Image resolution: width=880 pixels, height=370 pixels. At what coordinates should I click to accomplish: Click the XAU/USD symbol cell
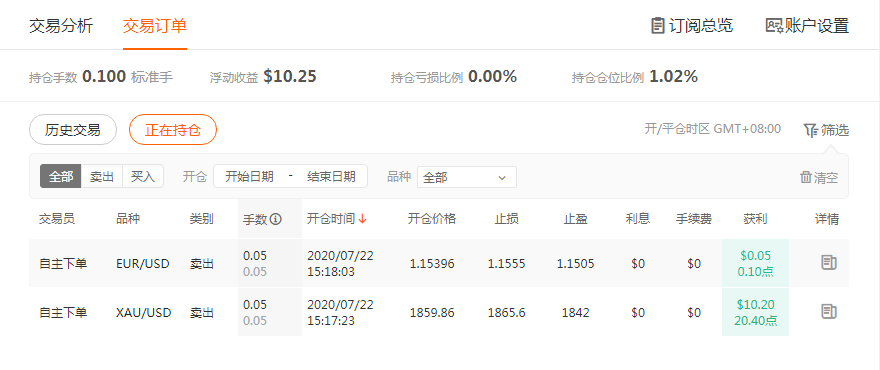144,312
